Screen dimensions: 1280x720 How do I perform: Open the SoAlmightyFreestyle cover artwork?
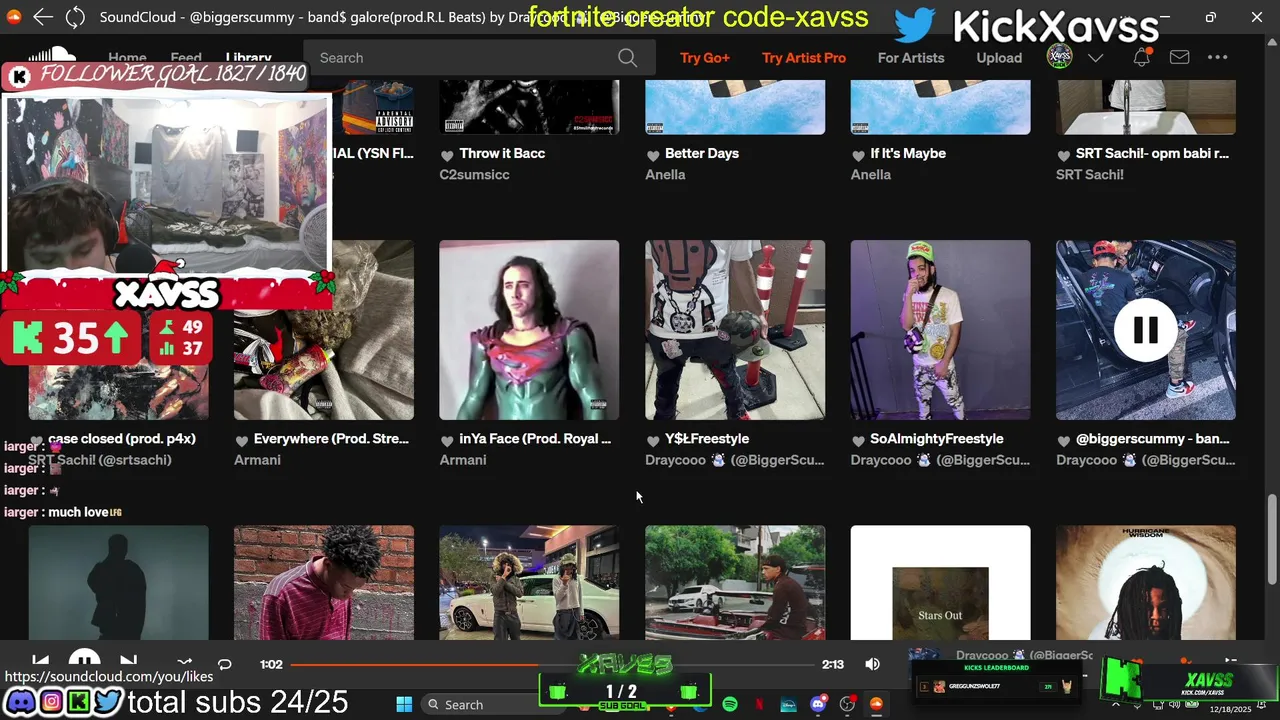pyautogui.click(x=940, y=330)
